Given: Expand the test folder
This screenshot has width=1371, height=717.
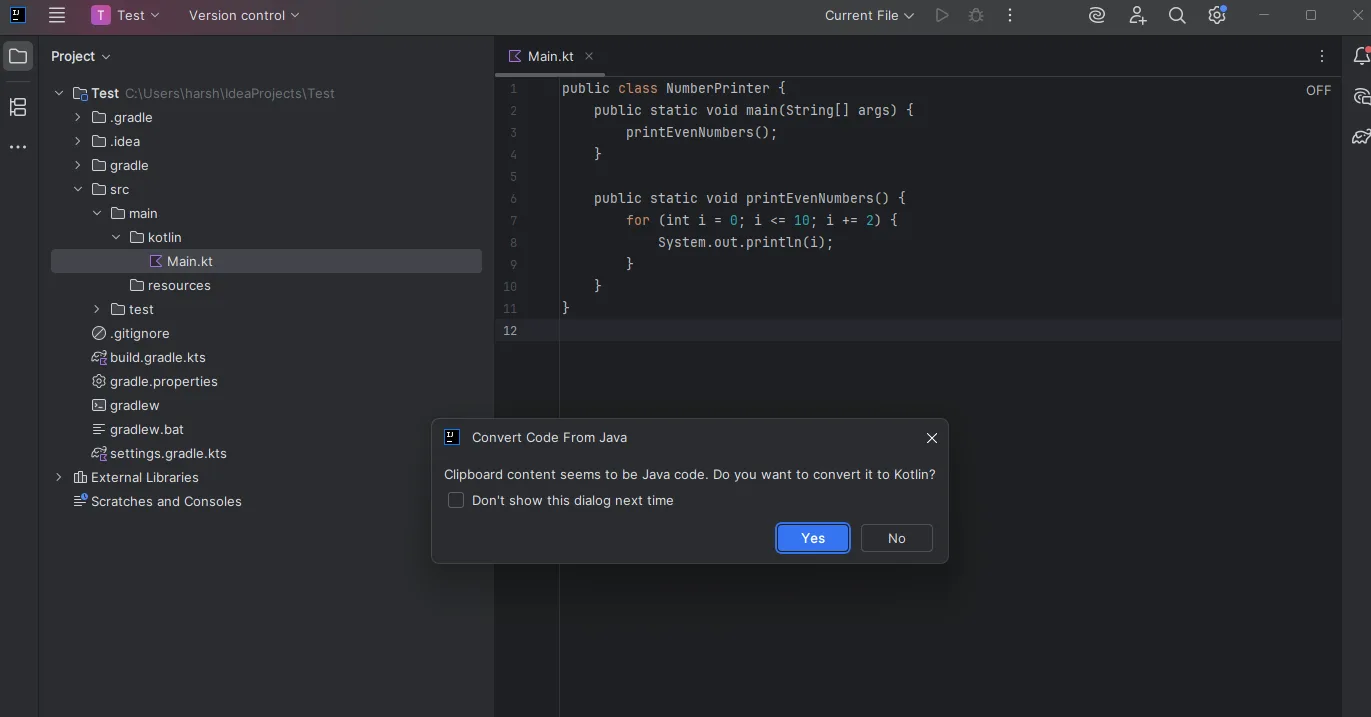Looking at the screenshot, I should [x=97, y=309].
